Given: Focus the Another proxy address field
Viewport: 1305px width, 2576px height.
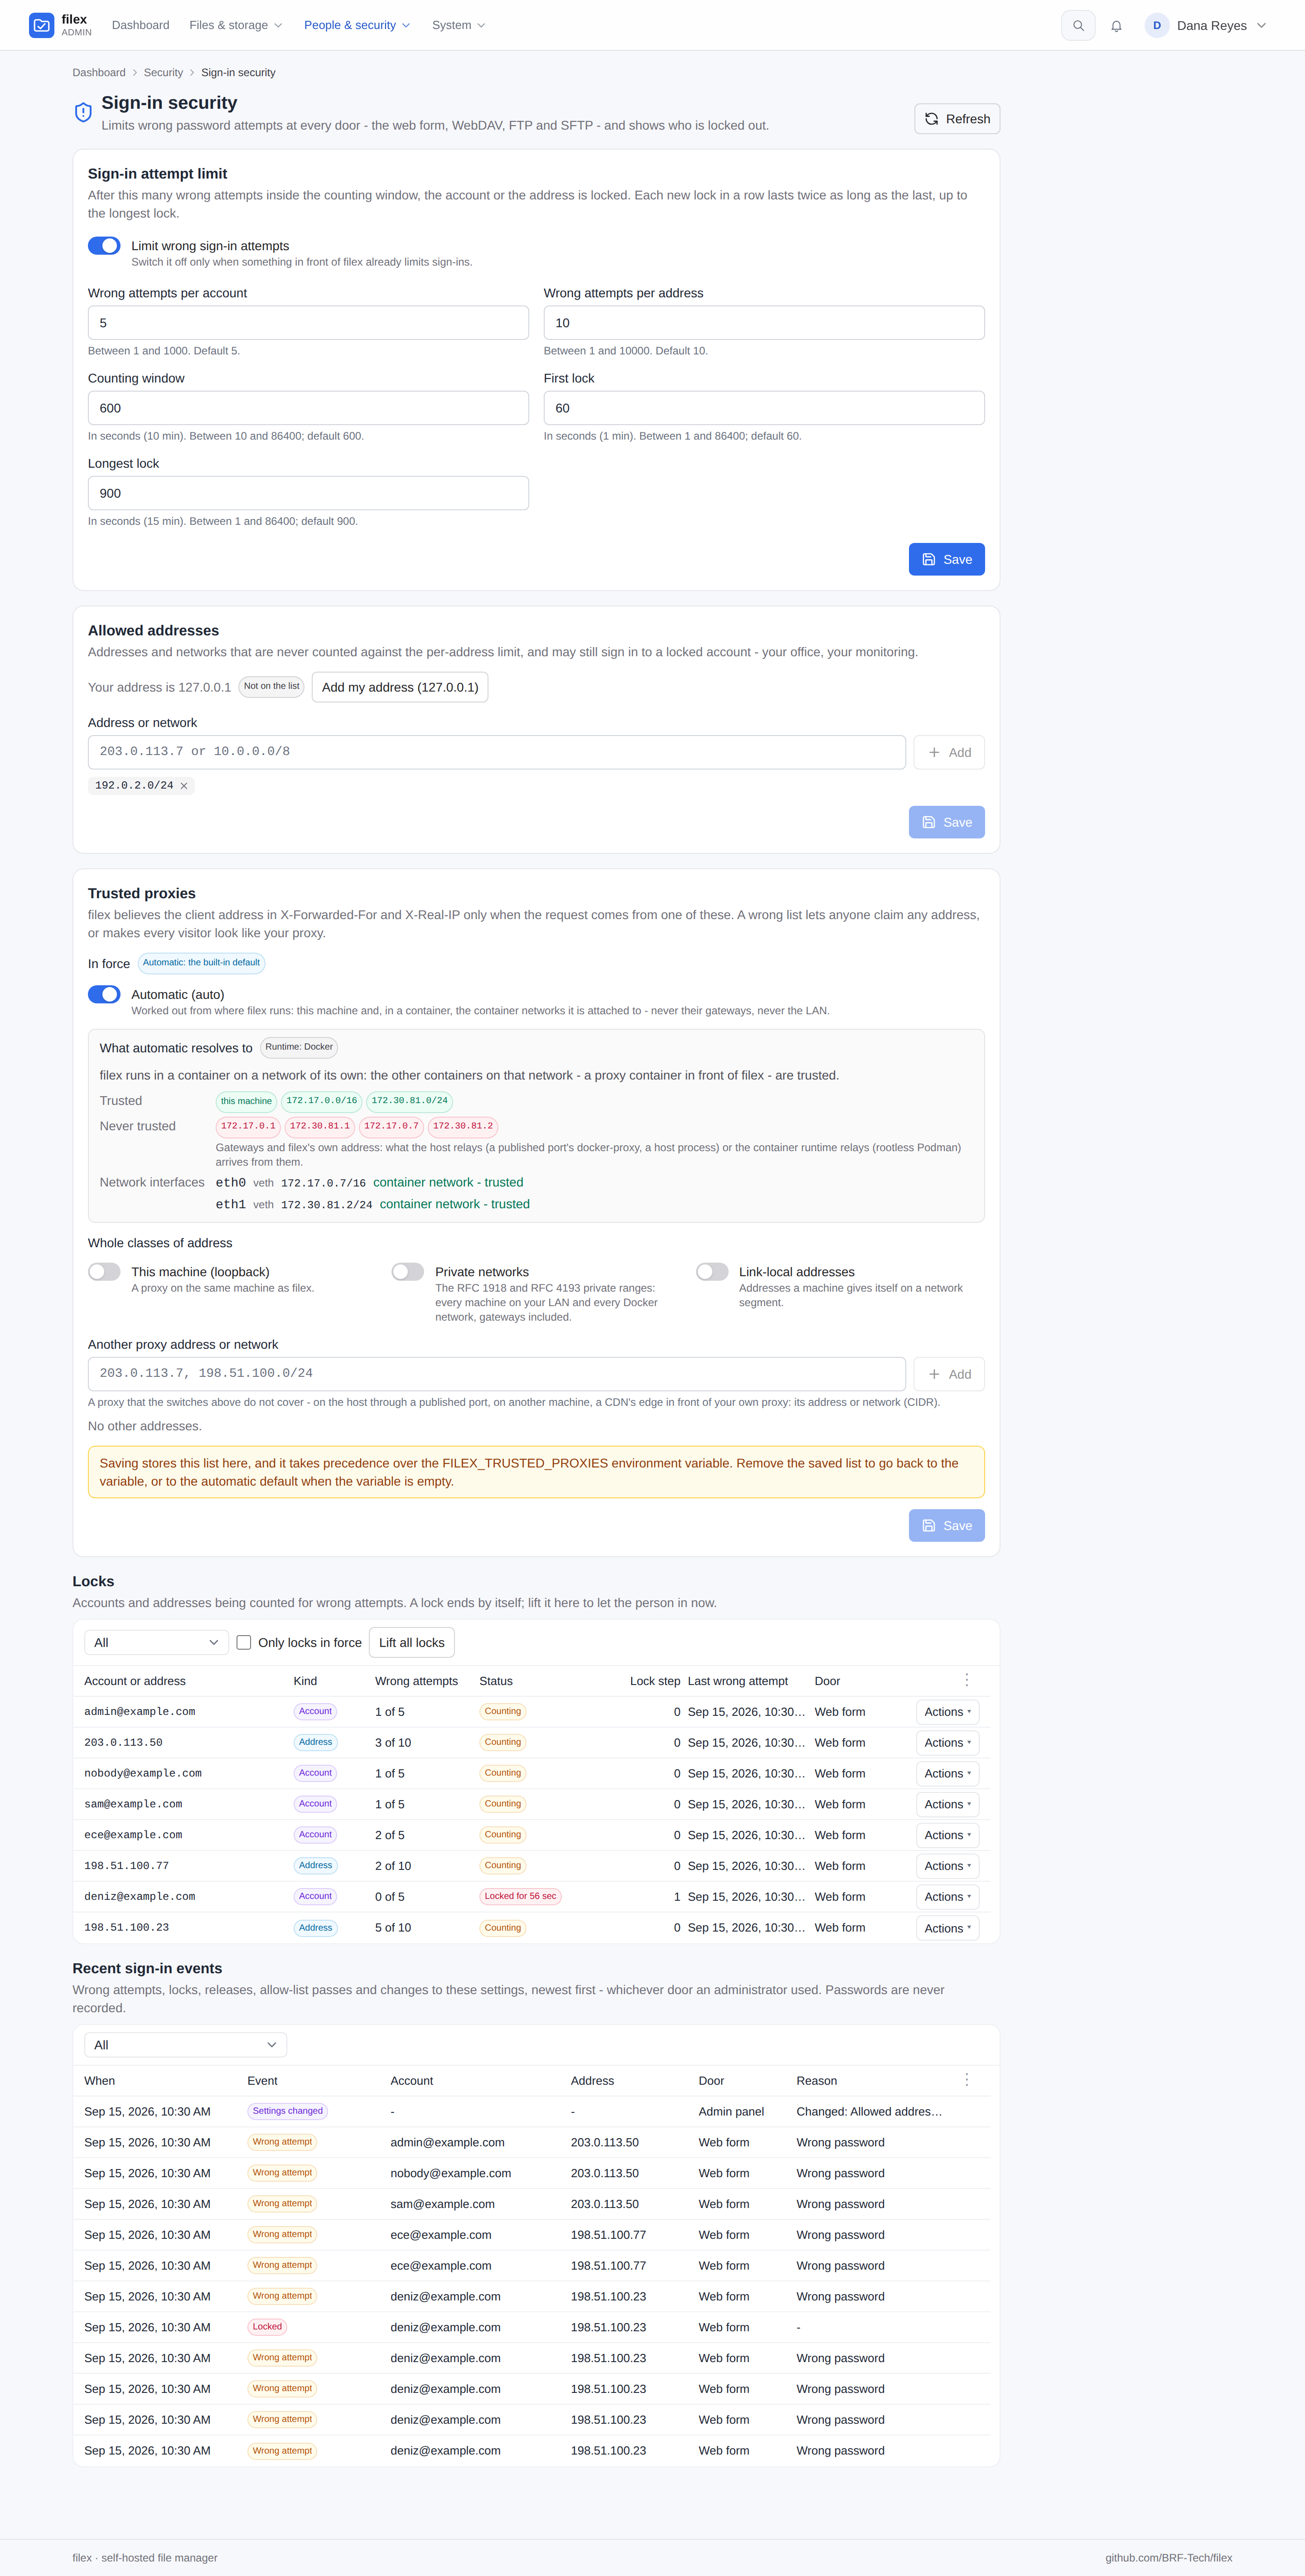Looking at the screenshot, I should 497,1374.
